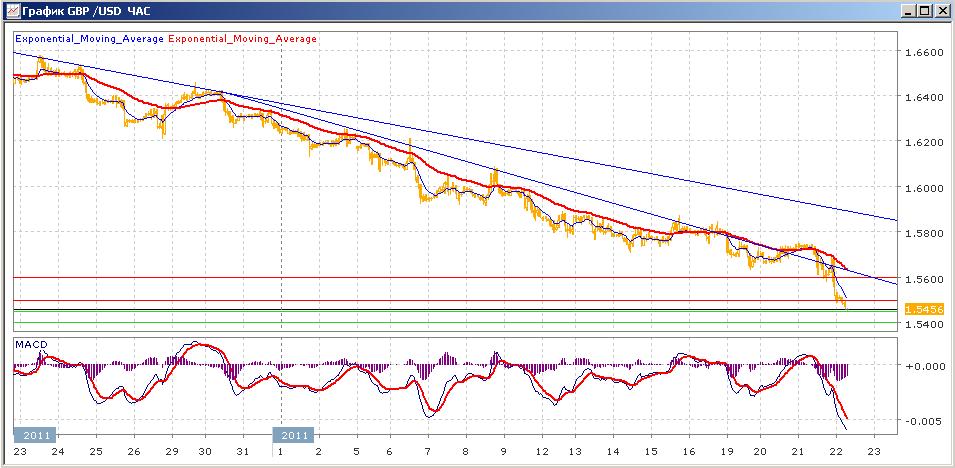Select the first 2011 marker above date 23
This screenshot has width=955, height=468.
click(x=35, y=435)
